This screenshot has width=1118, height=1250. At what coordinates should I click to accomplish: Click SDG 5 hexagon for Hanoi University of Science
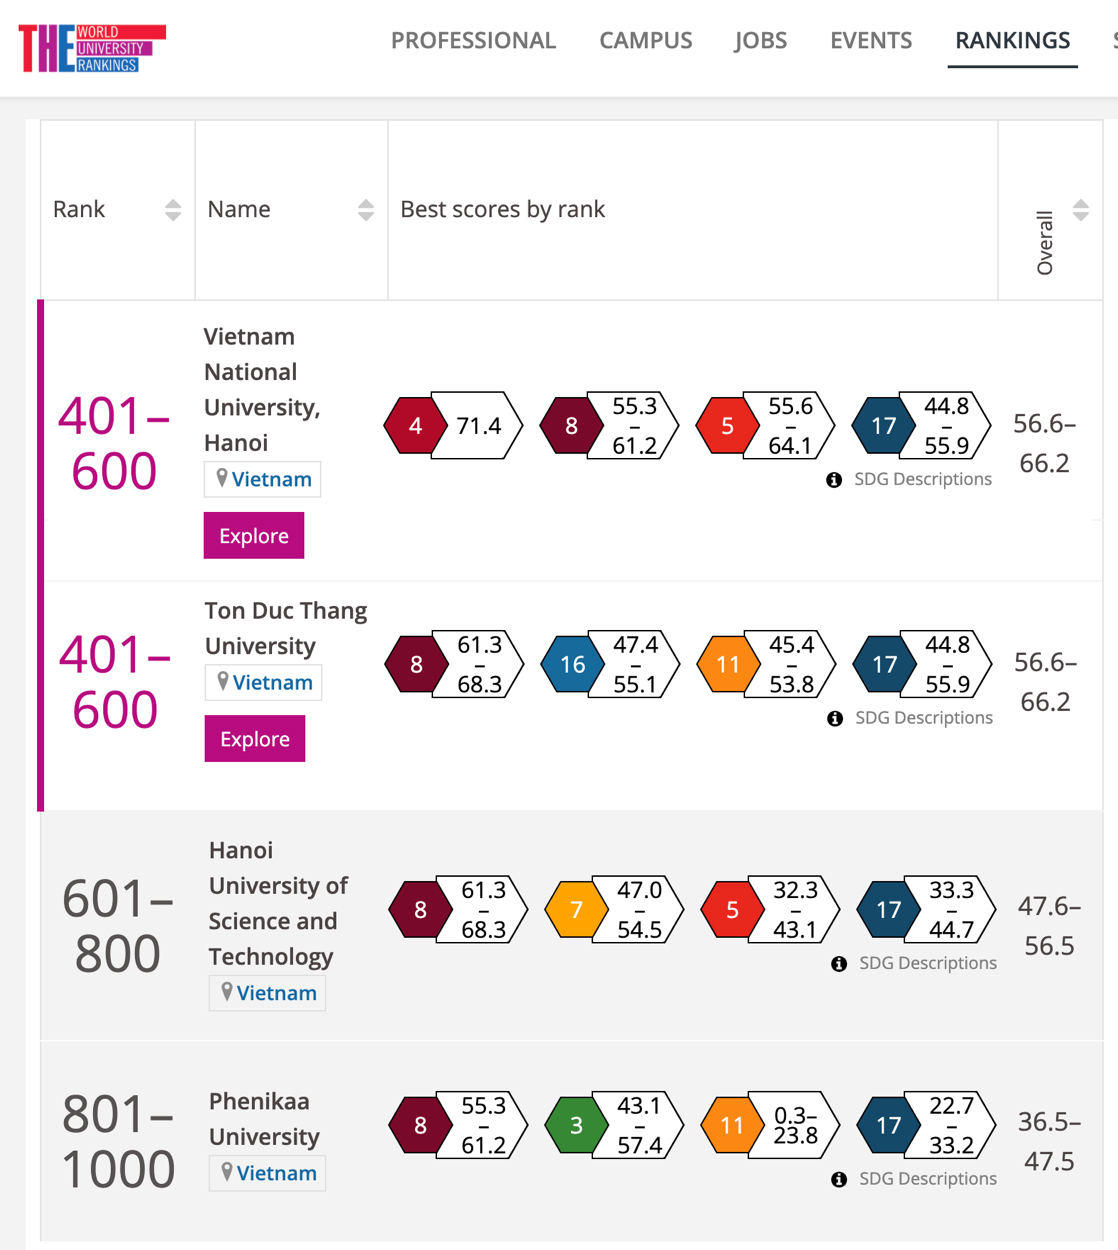[x=732, y=909]
